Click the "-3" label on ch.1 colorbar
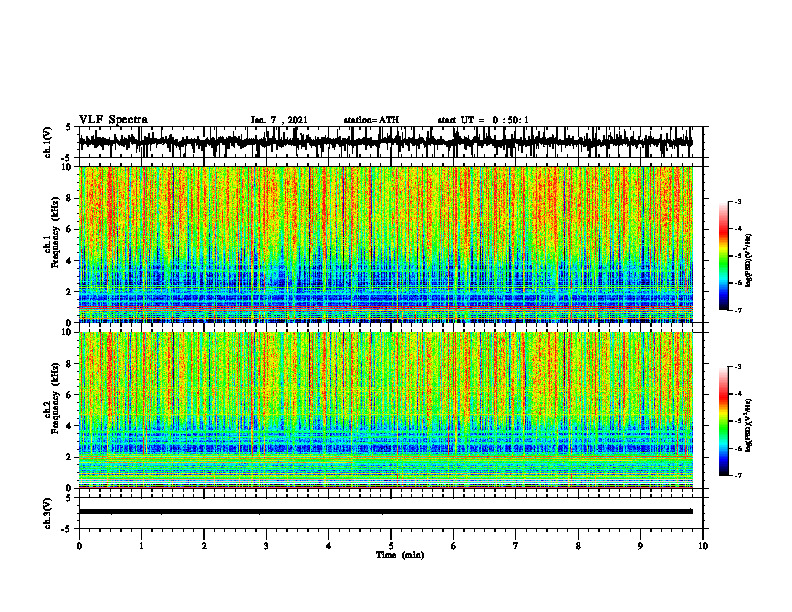This screenshot has height=612, width=792. pos(738,201)
